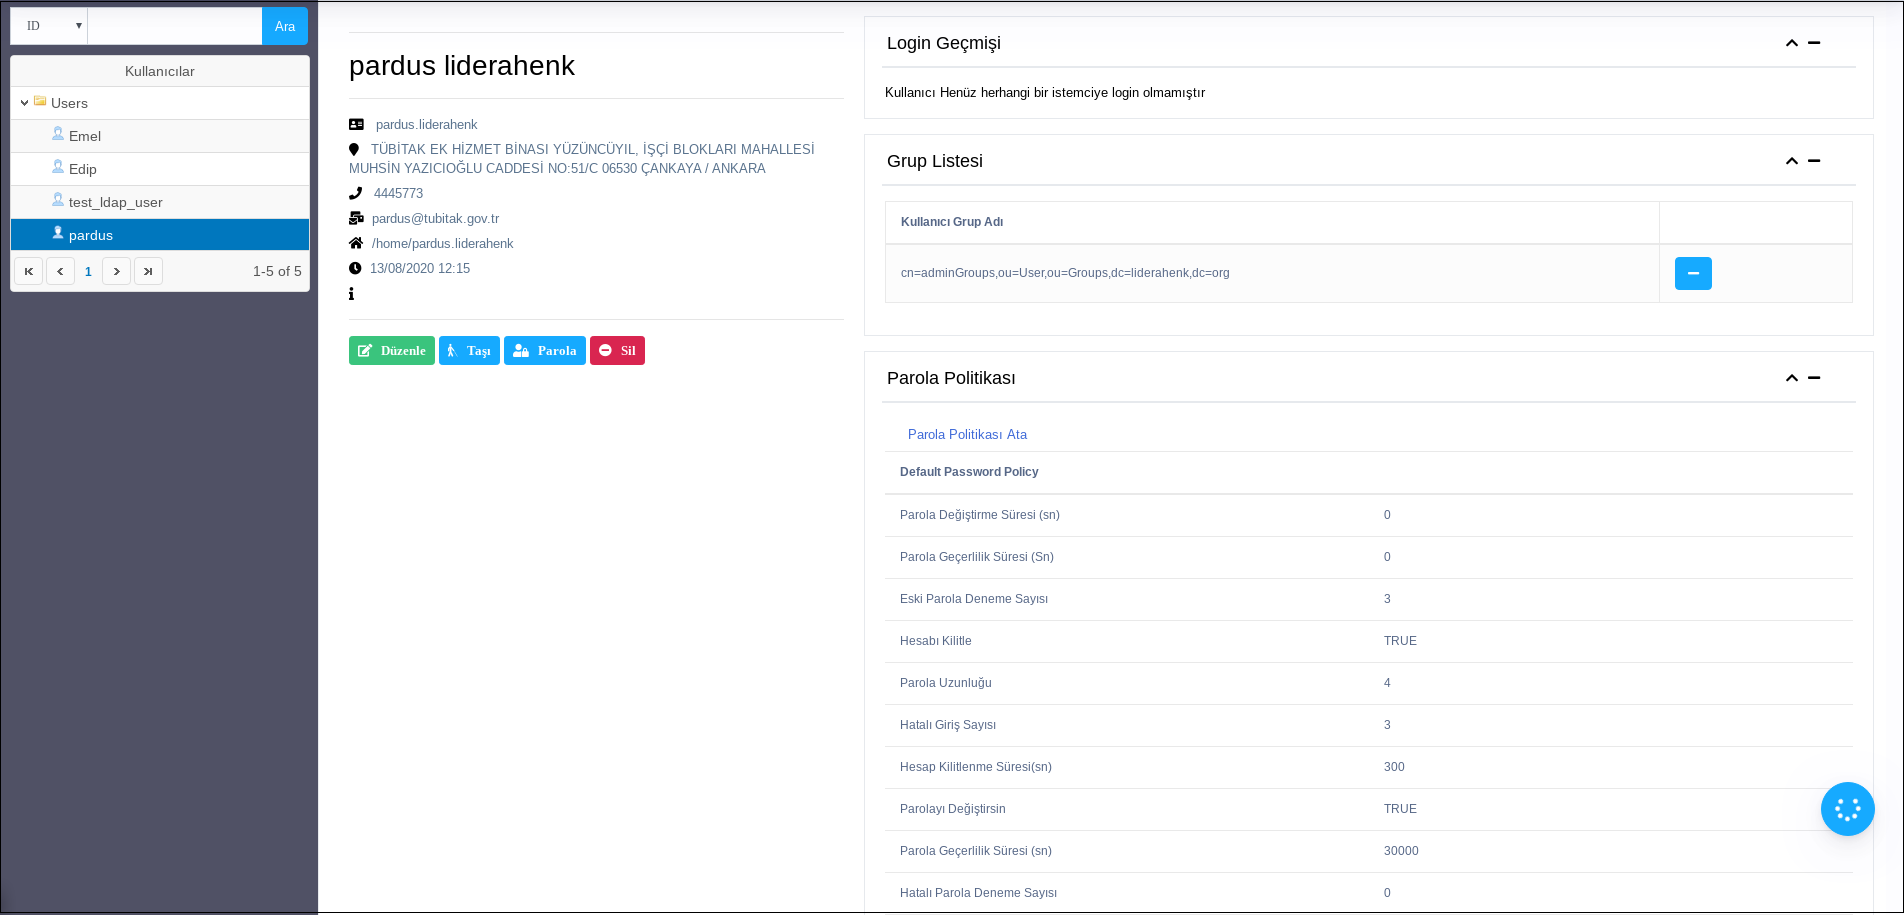Go to the next users page
1904x915 pixels.
tap(117, 271)
